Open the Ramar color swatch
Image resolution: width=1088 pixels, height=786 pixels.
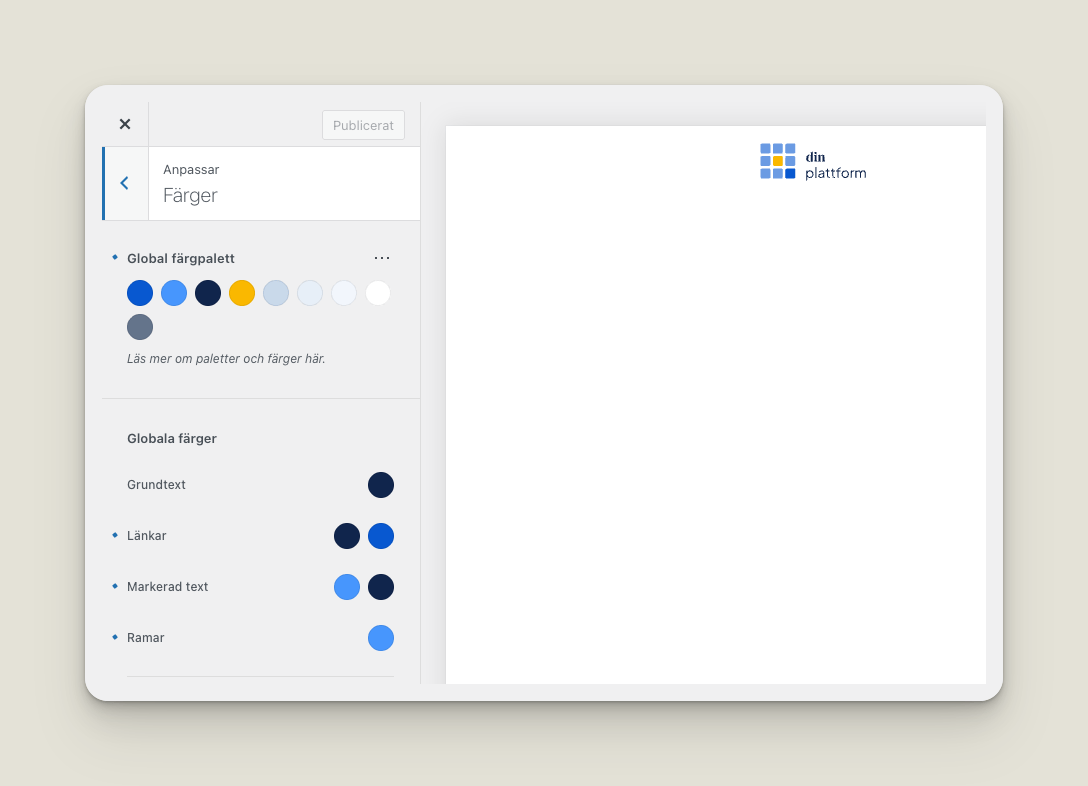point(381,638)
